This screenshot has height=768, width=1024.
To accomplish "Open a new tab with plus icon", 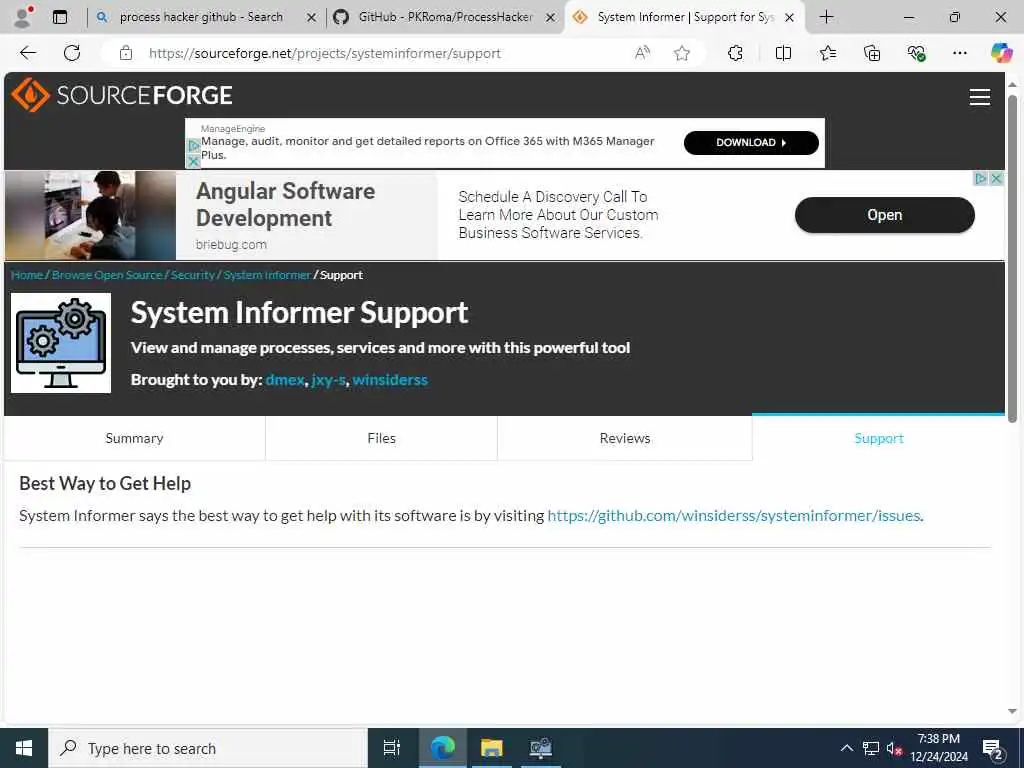I will pos(826,17).
